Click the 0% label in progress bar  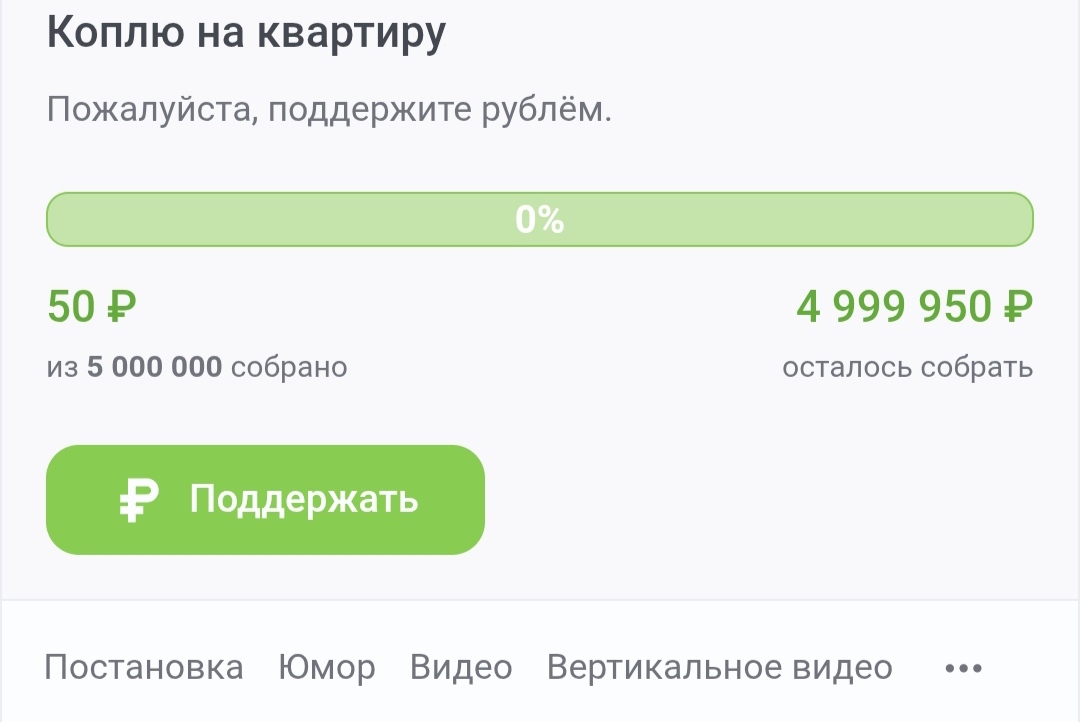point(540,219)
